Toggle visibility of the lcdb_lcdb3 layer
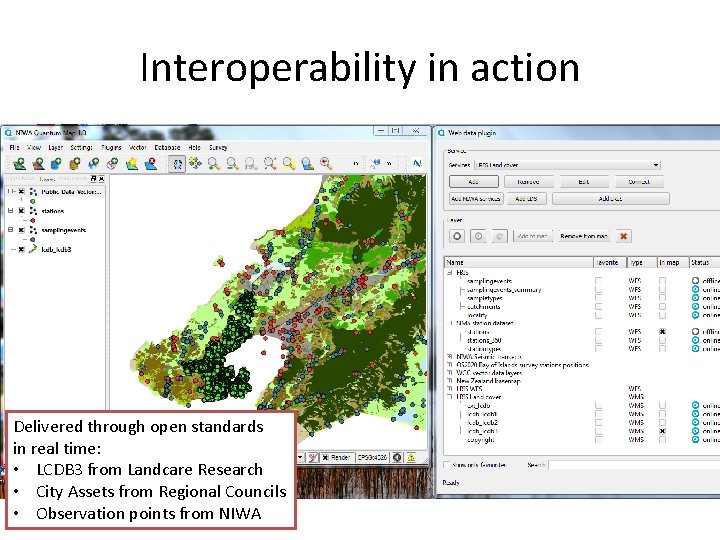This screenshot has height=540, width=720. [22, 249]
